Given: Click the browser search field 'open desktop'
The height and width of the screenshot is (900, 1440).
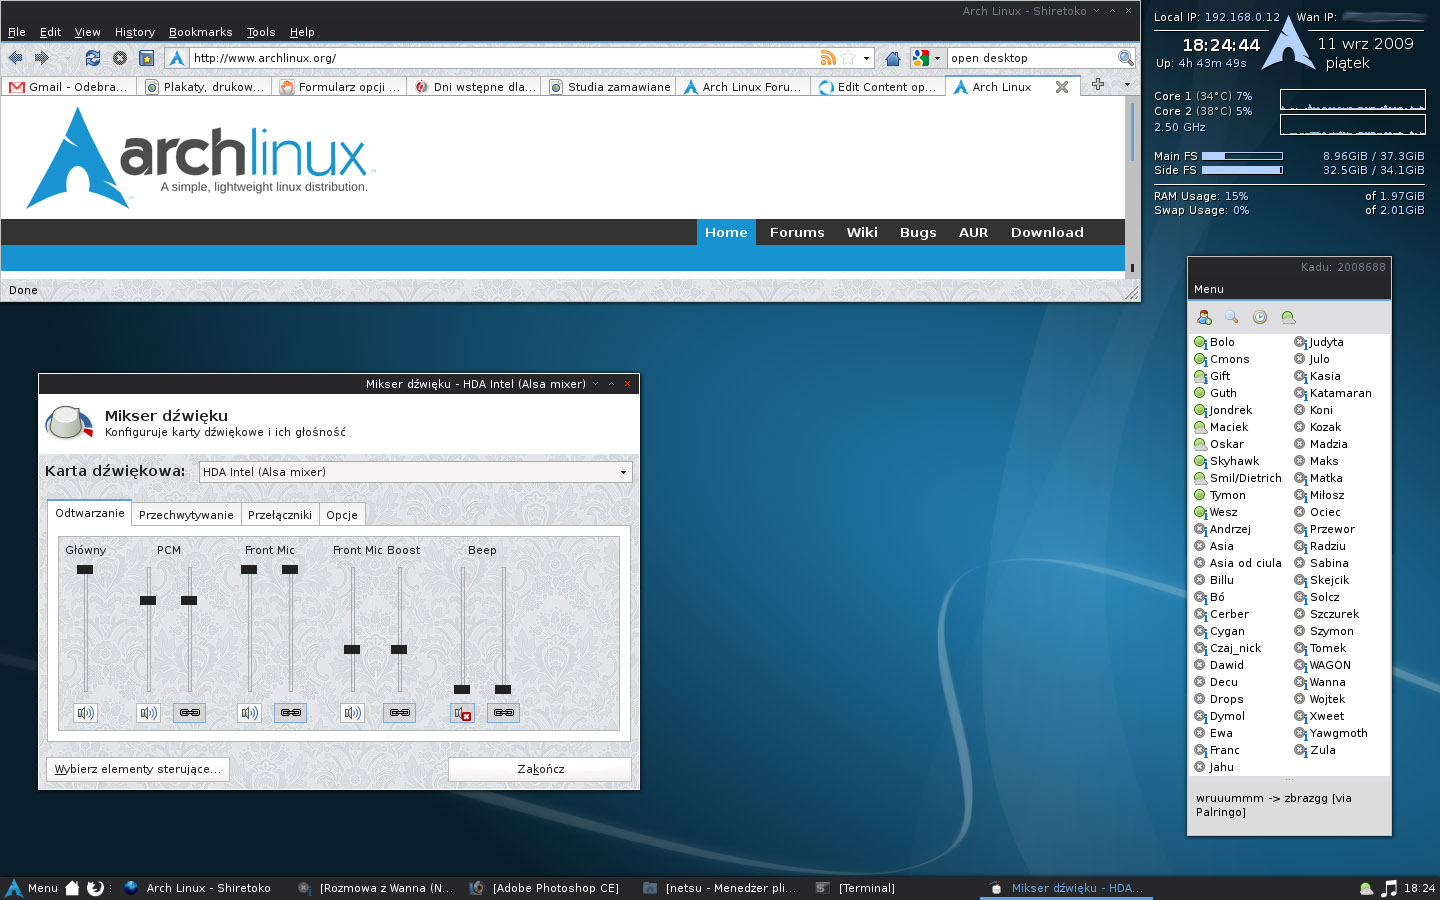Looking at the screenshot, I should (x=1031, y=58).
